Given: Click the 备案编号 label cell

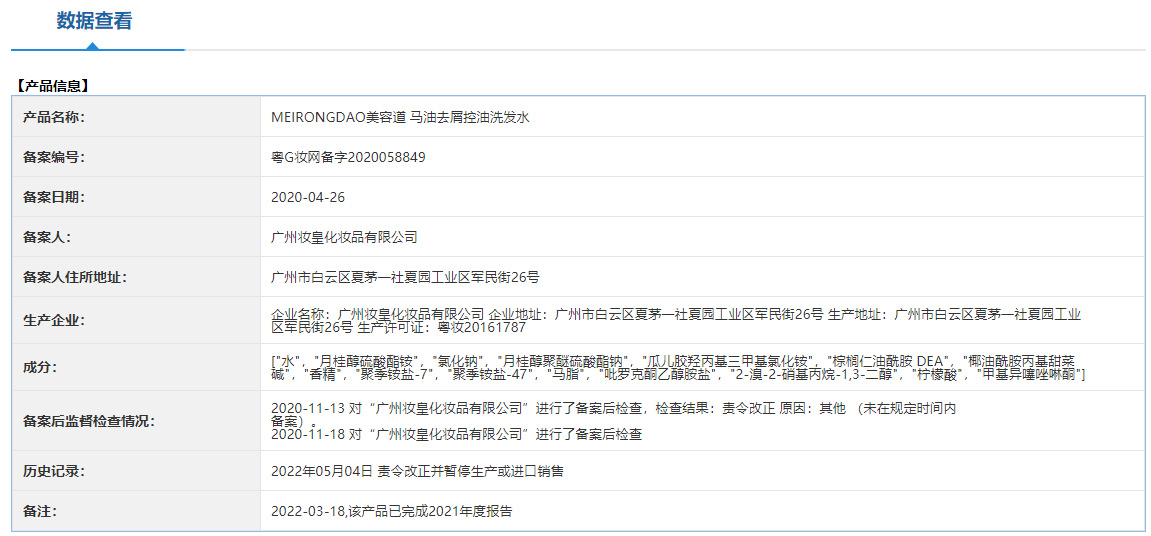Looking at the screenshot, I should point(136,157).
